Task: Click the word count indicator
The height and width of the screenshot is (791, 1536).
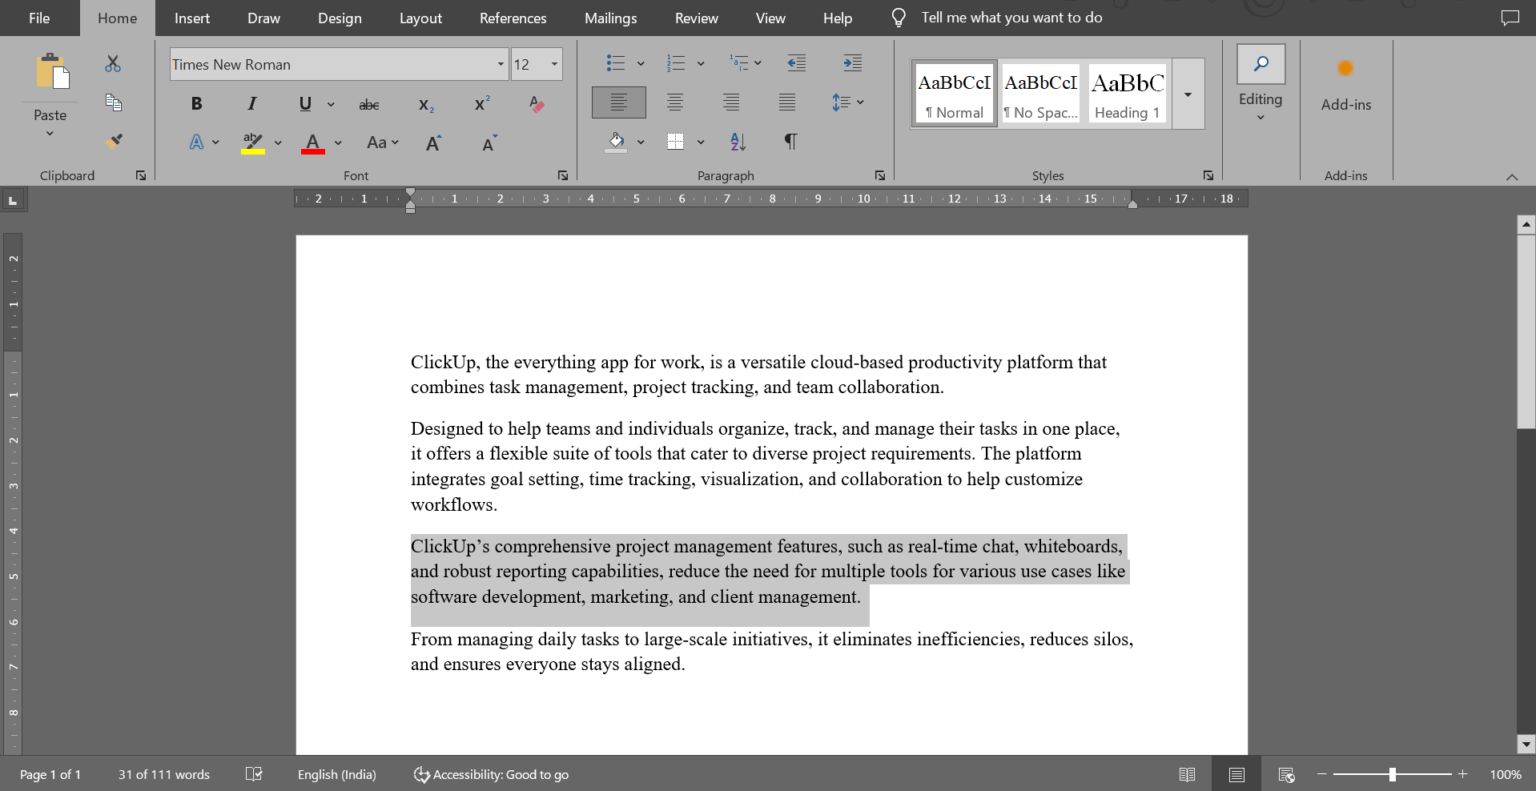Action: pyautogui.click(x=163, y=773)
